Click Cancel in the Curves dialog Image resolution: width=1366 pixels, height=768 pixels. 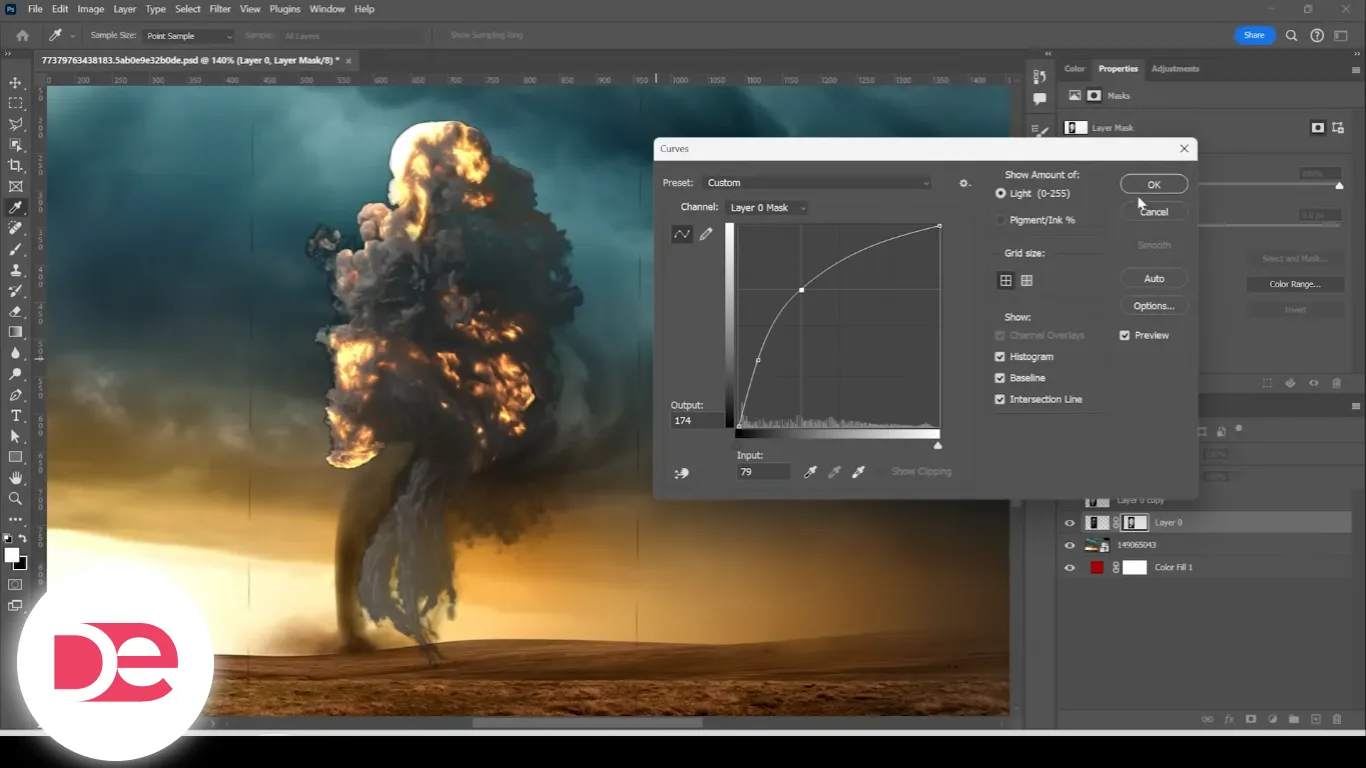(1154, 212)
